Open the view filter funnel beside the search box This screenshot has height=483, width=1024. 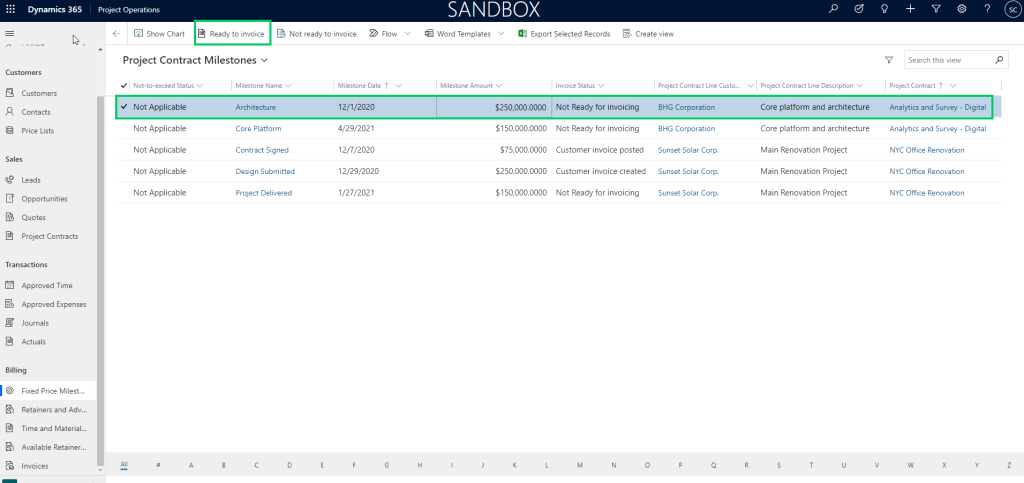[888, 60]
